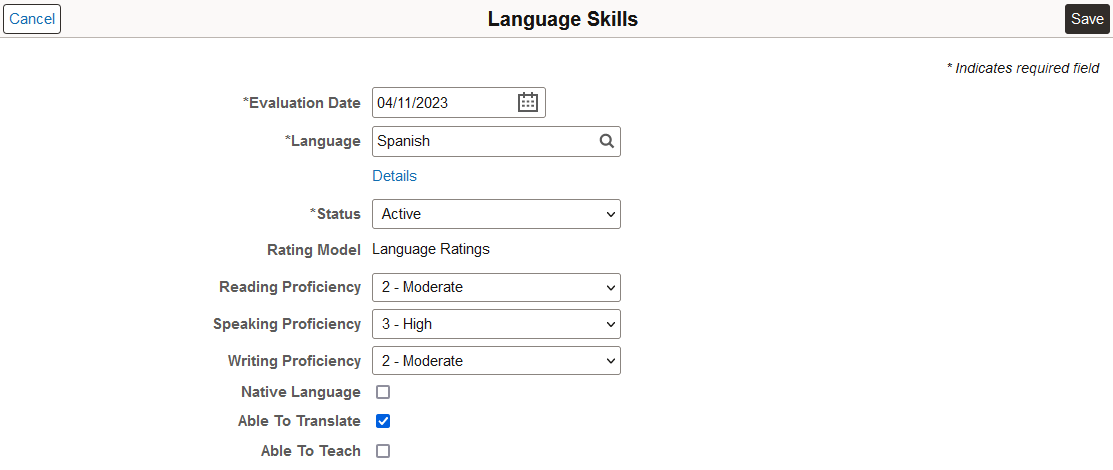This screenshot has height=470, width=1113.
Task: Click the Speaking Proficiency label
Action: [x=287, y=324]
